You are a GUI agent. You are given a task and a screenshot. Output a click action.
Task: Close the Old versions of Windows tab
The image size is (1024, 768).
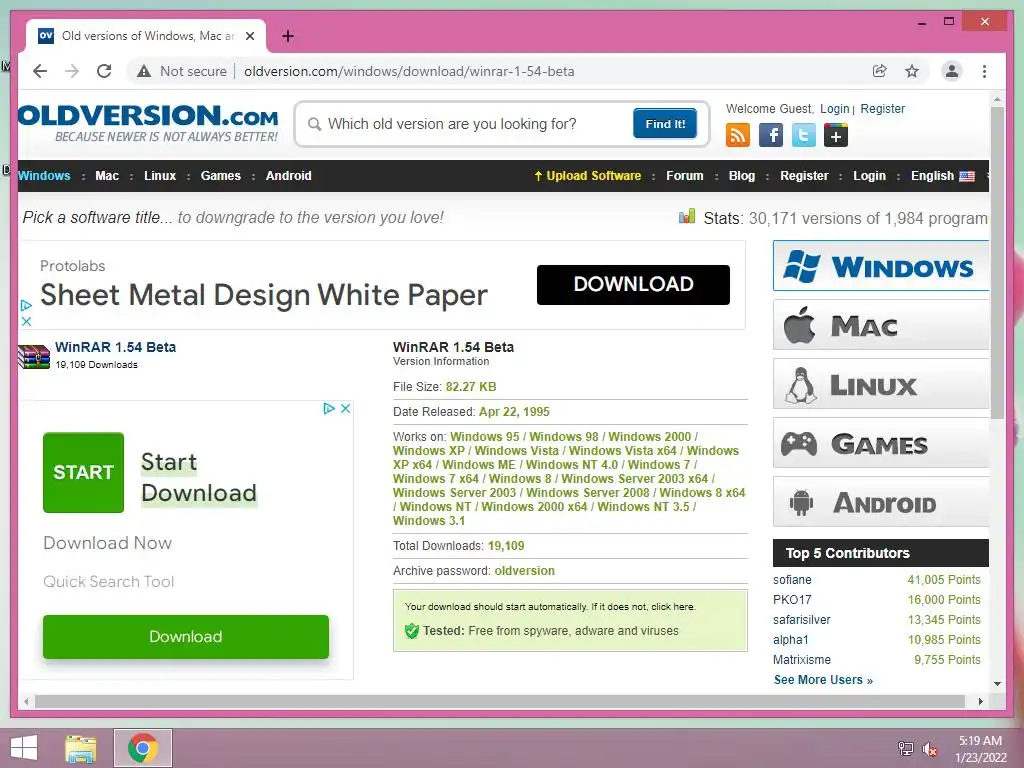click(249, 36)
